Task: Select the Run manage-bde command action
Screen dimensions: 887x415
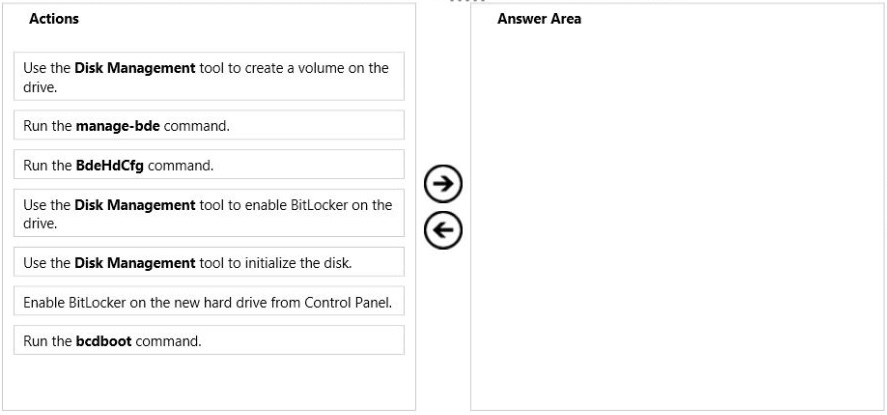Action: point(209,125)
